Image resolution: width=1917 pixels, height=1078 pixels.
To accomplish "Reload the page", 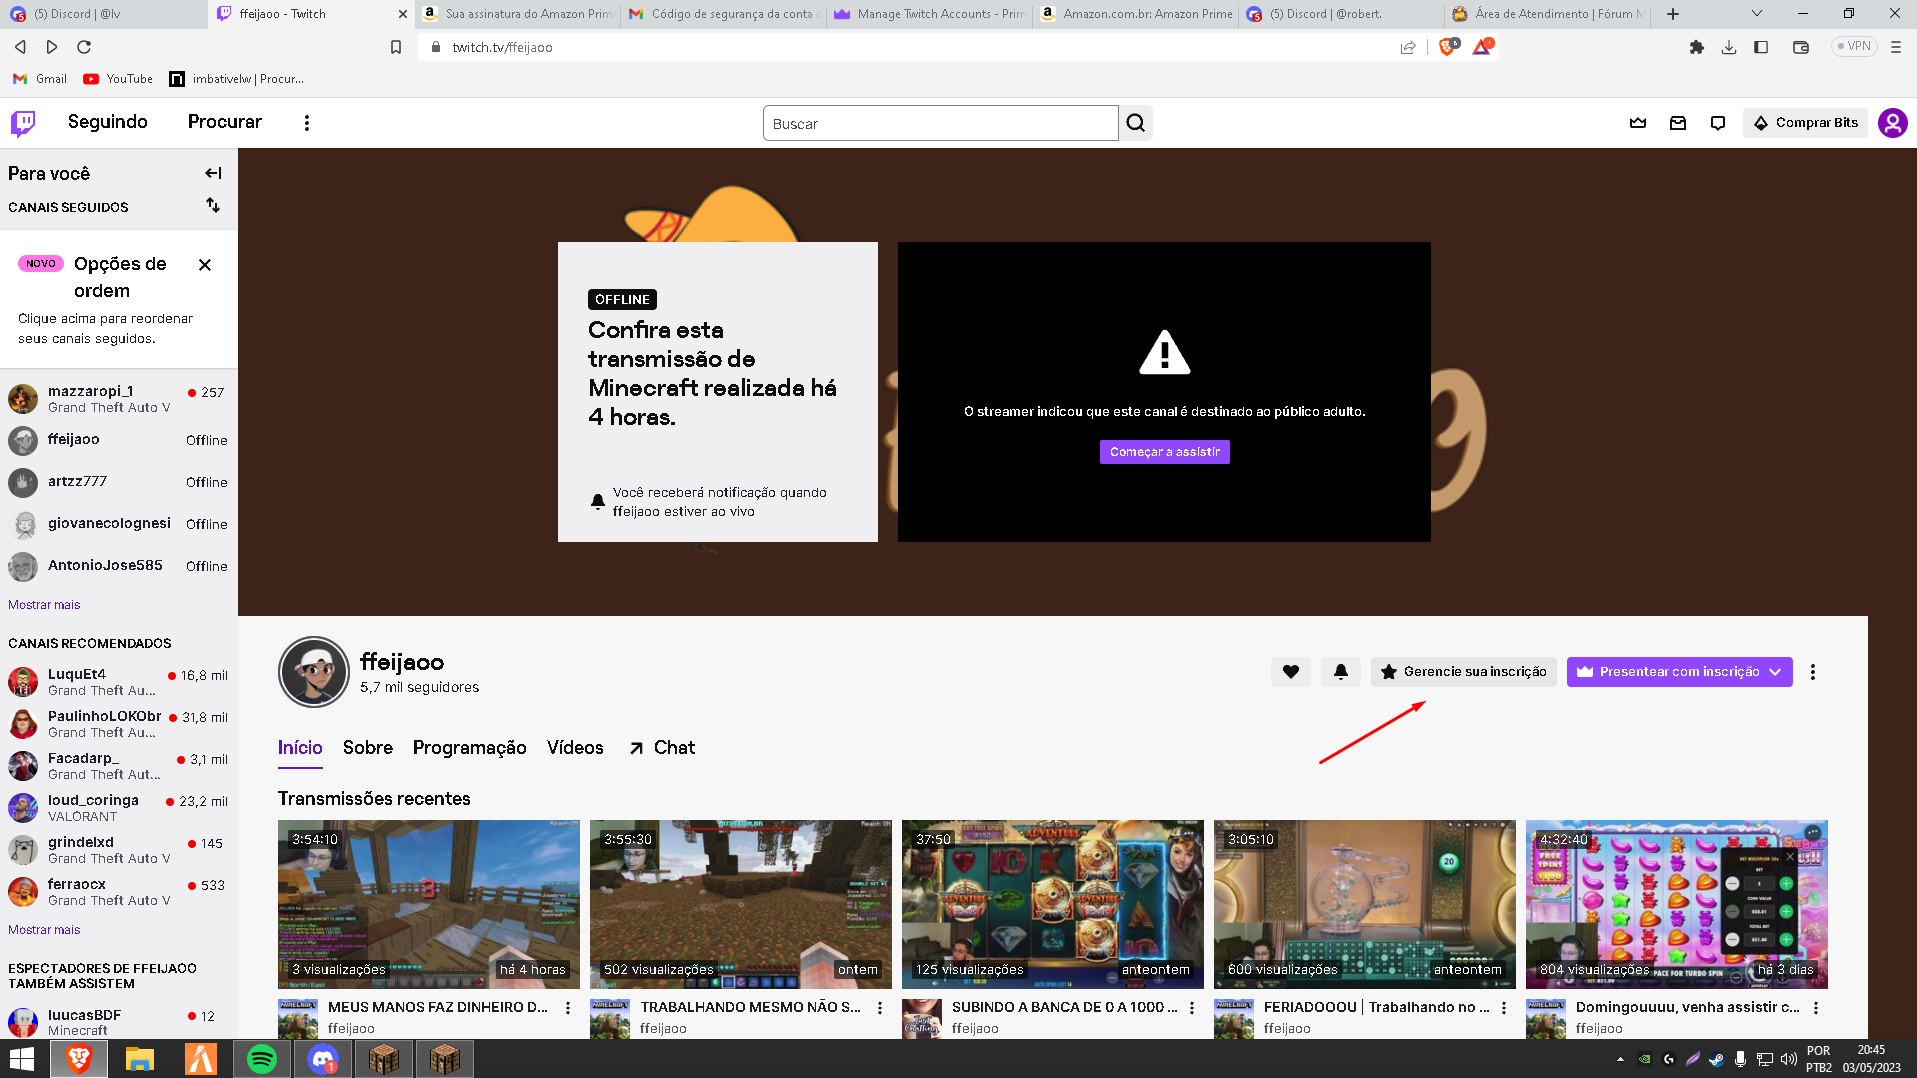I will pyautogui.click(x=84, y=47).
